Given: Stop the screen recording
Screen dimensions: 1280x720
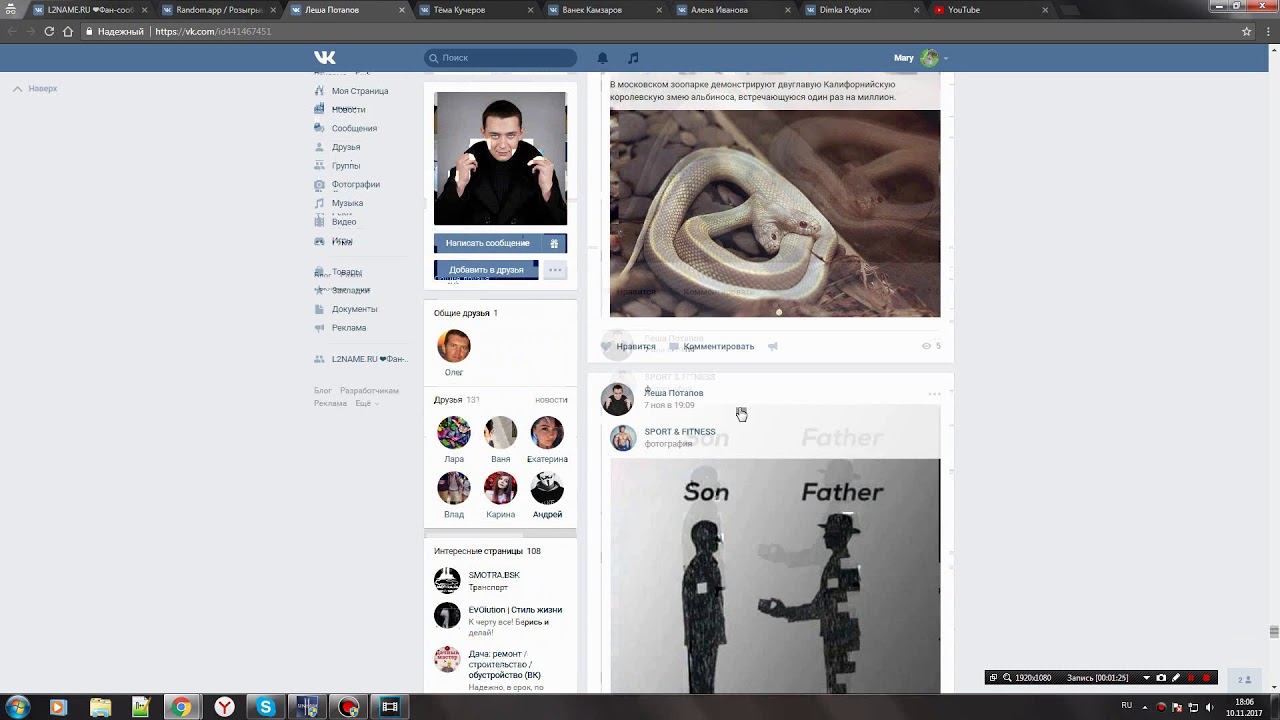Looking at the screenshot, I should pos(1206,678).
